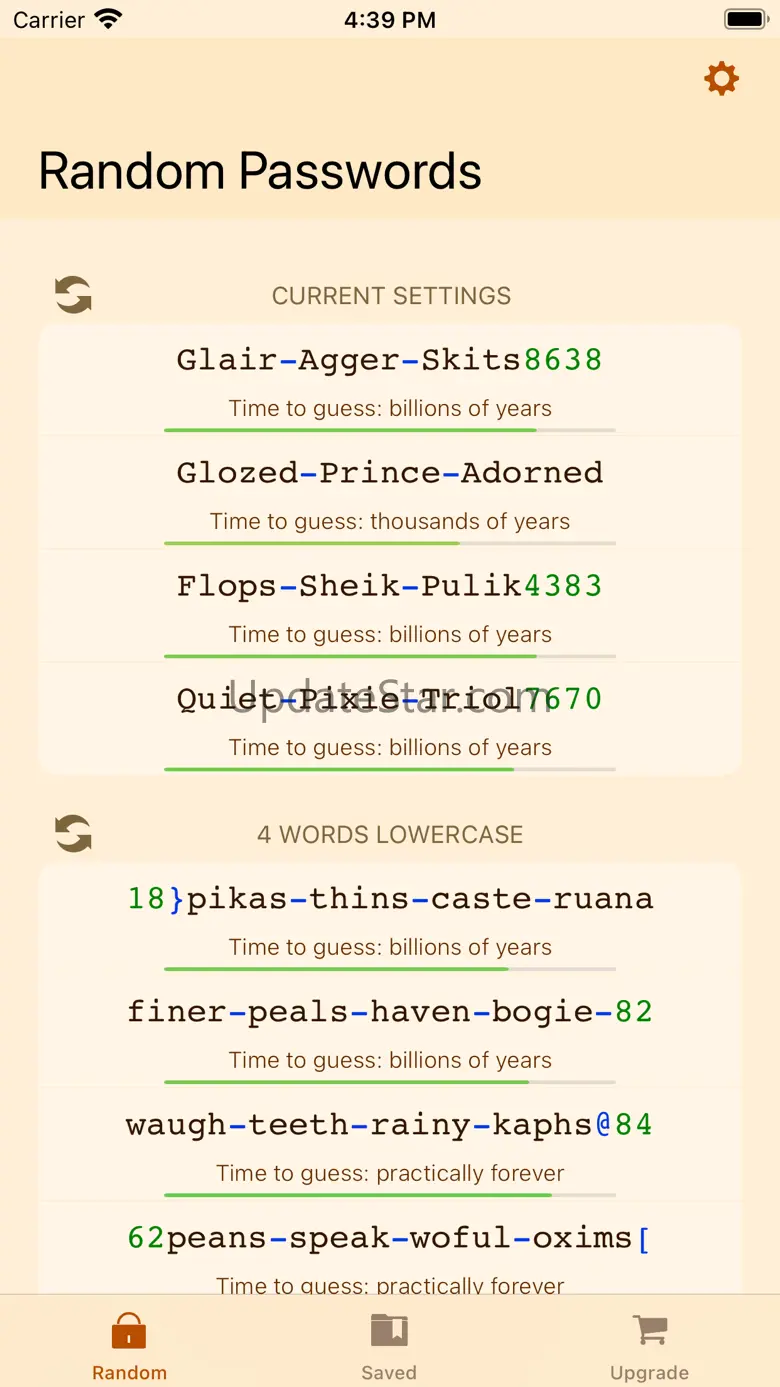Select password 18}pikas-thins-caste-ruana
The height and width of the screenshot is (1387, 780).
pyautogui.click(x=390, y=898)
